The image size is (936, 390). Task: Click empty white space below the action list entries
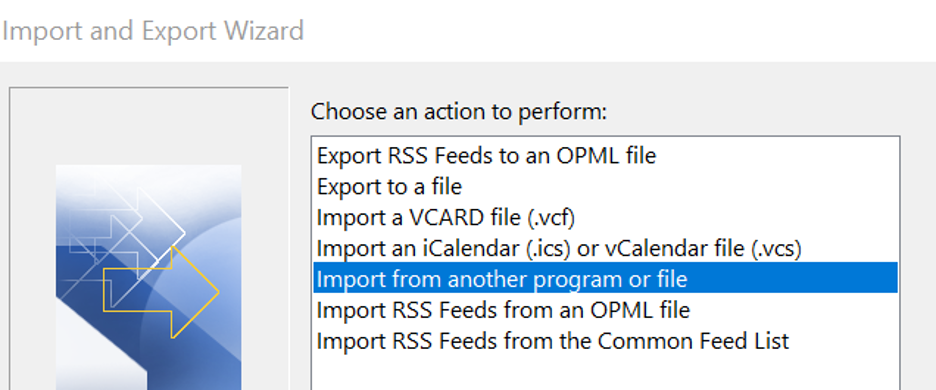pos(605,373)
